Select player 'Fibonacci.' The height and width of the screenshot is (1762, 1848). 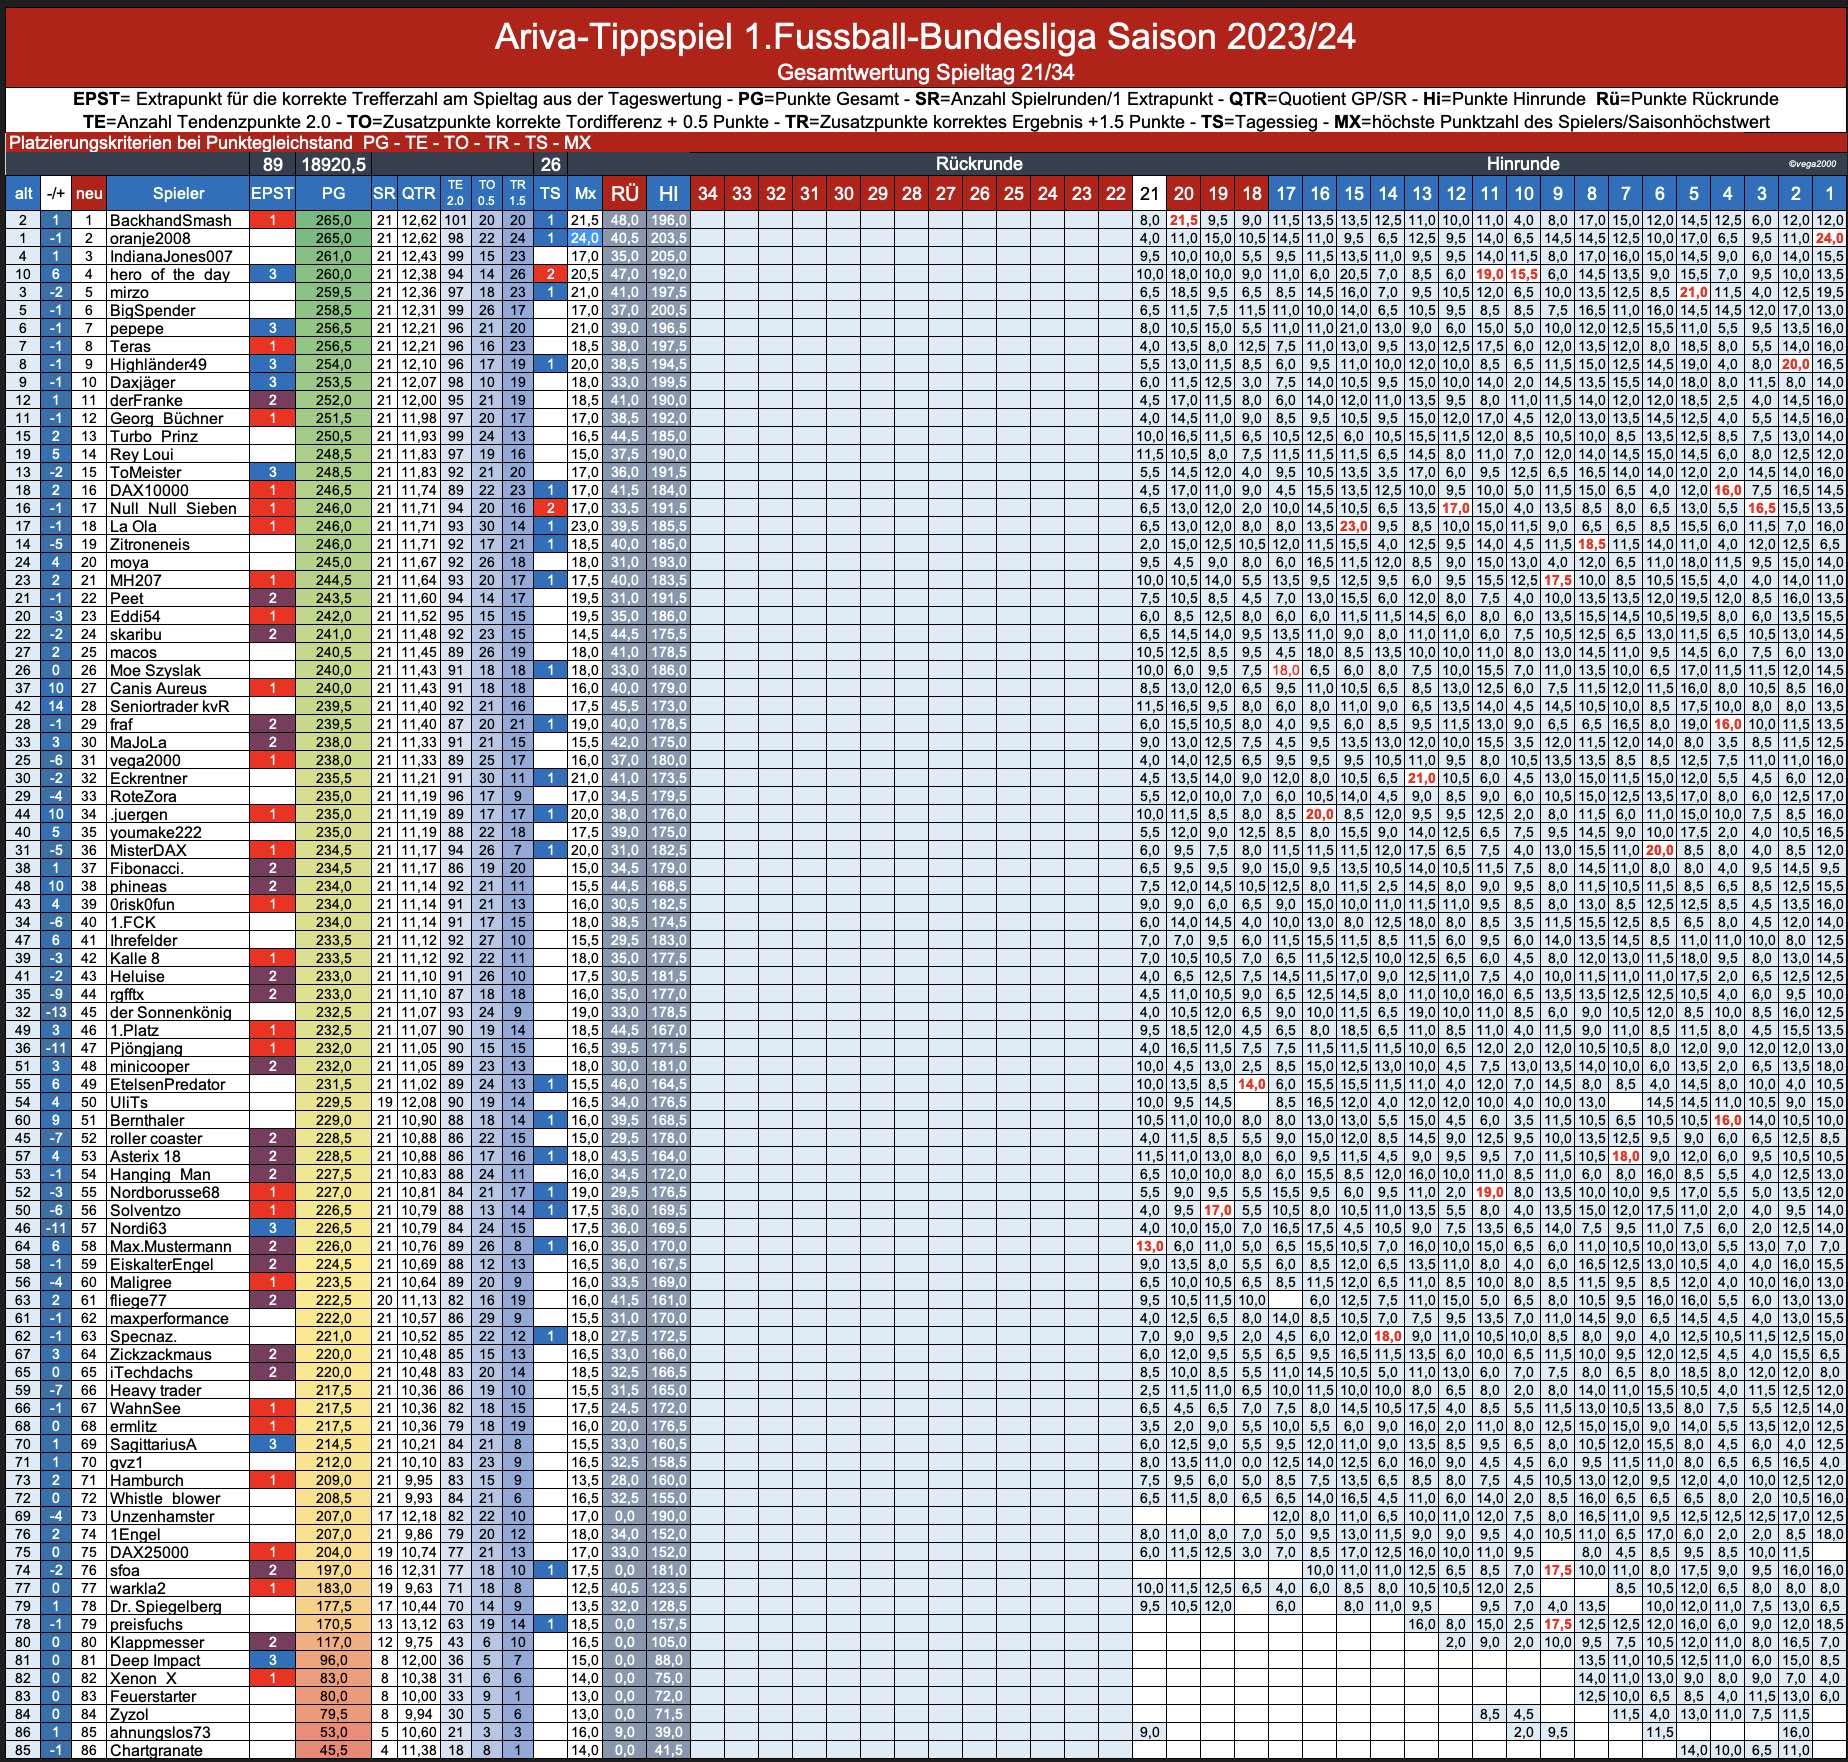click(x=146, y=868)
